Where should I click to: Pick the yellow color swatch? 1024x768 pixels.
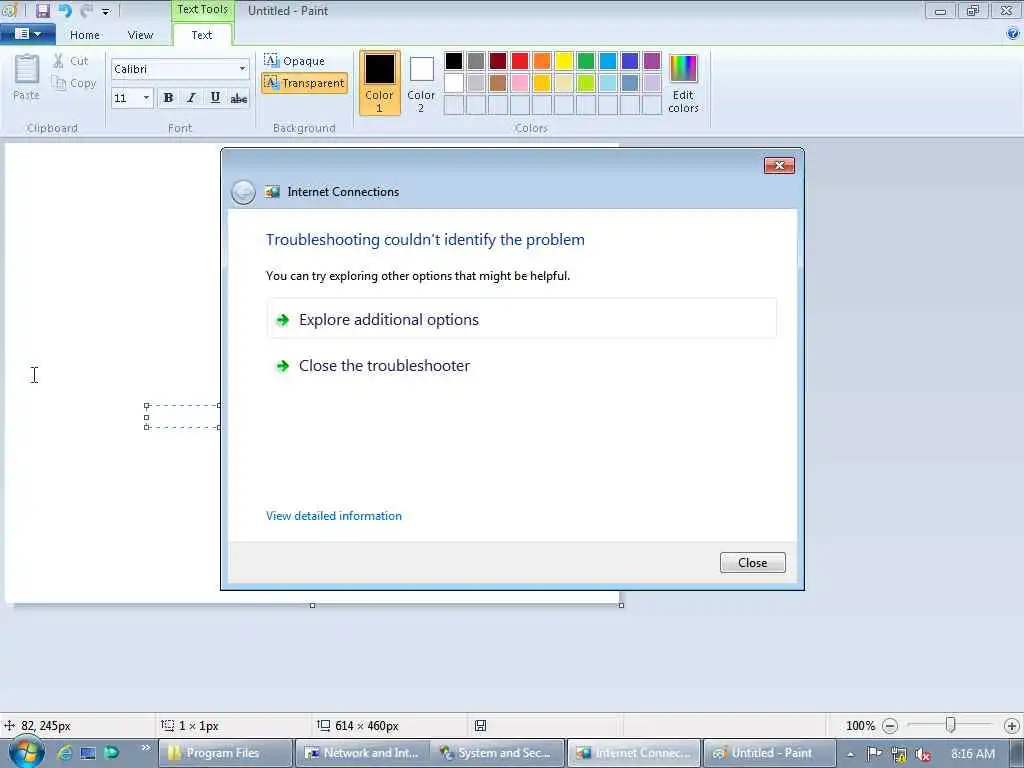pyautogui.click(x=564, y=61)
